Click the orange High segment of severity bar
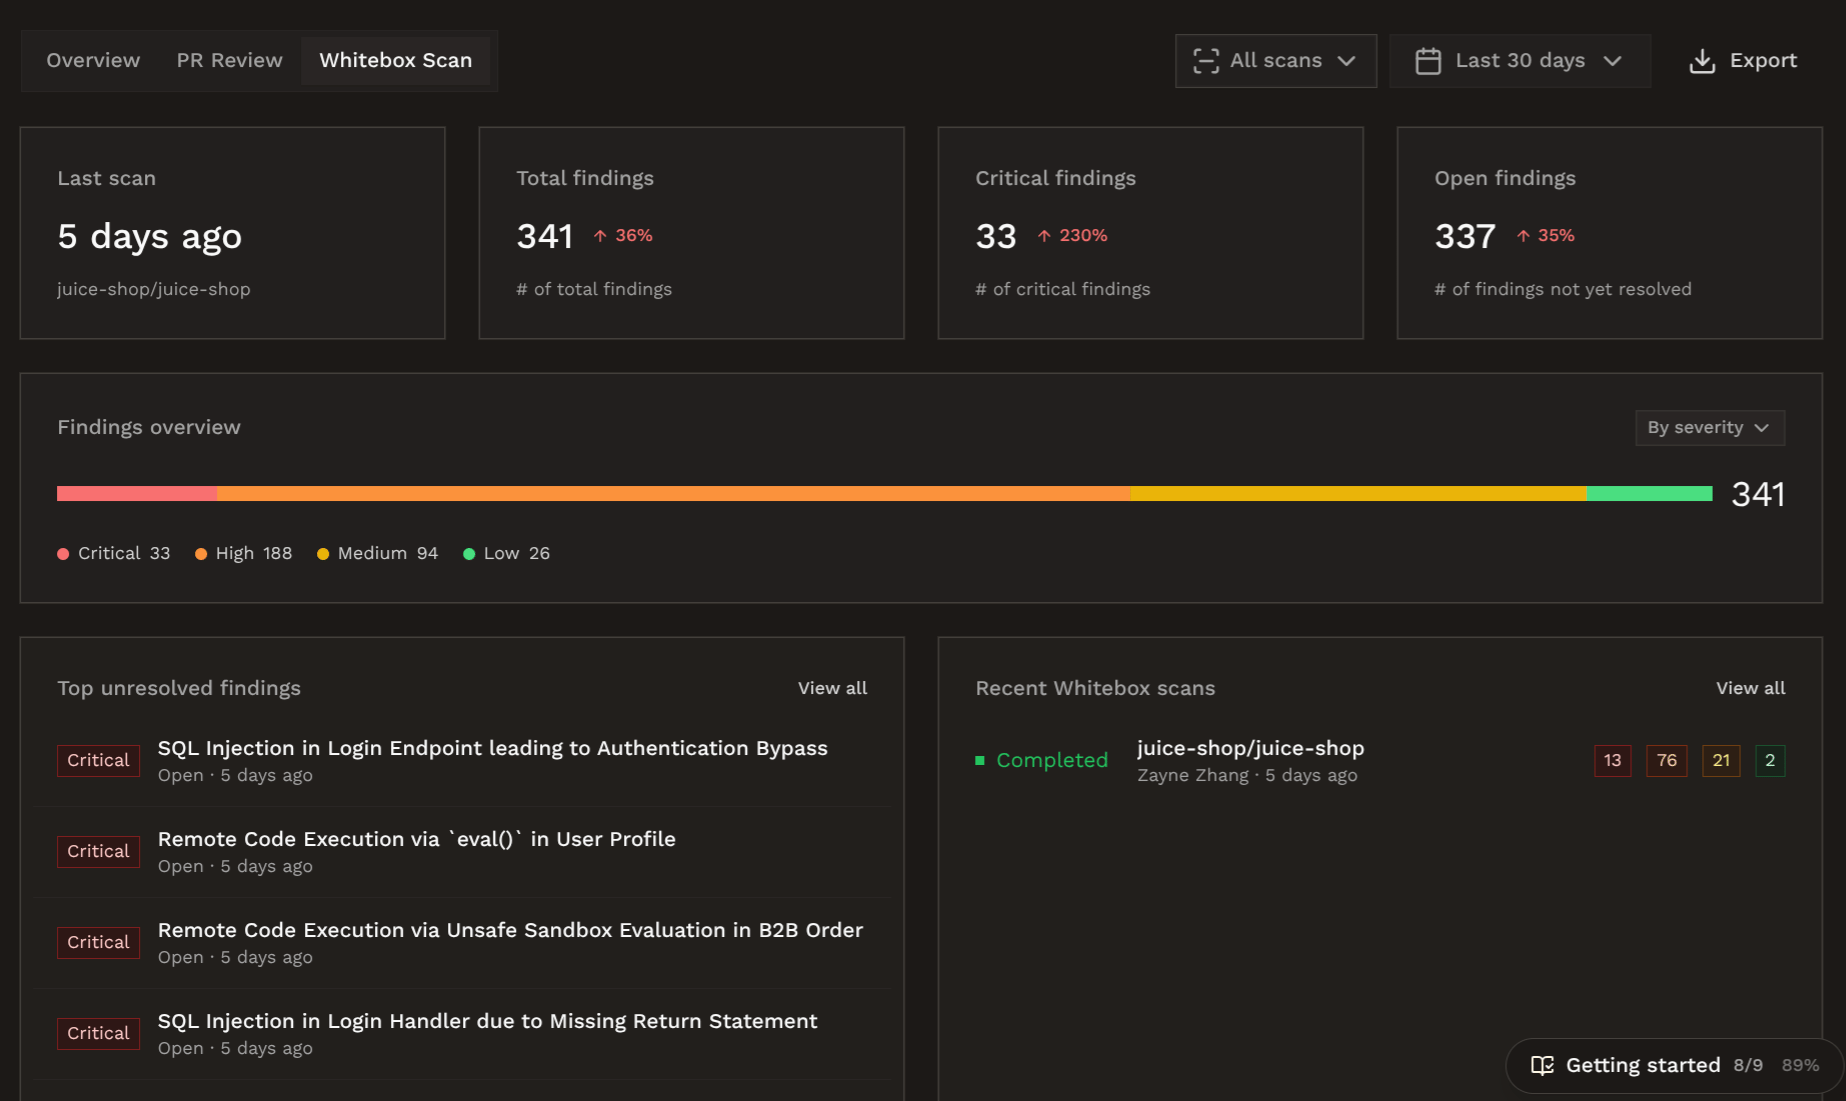The width and height of the screenshot is (1846, 1101). tap(674, 493)
